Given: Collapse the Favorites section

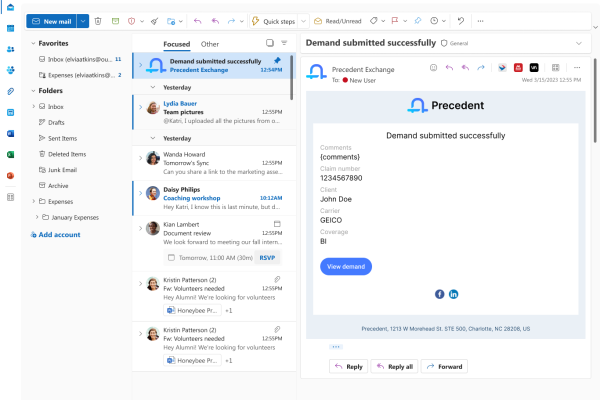Looking at the screenshot, I should click(33, 43).
